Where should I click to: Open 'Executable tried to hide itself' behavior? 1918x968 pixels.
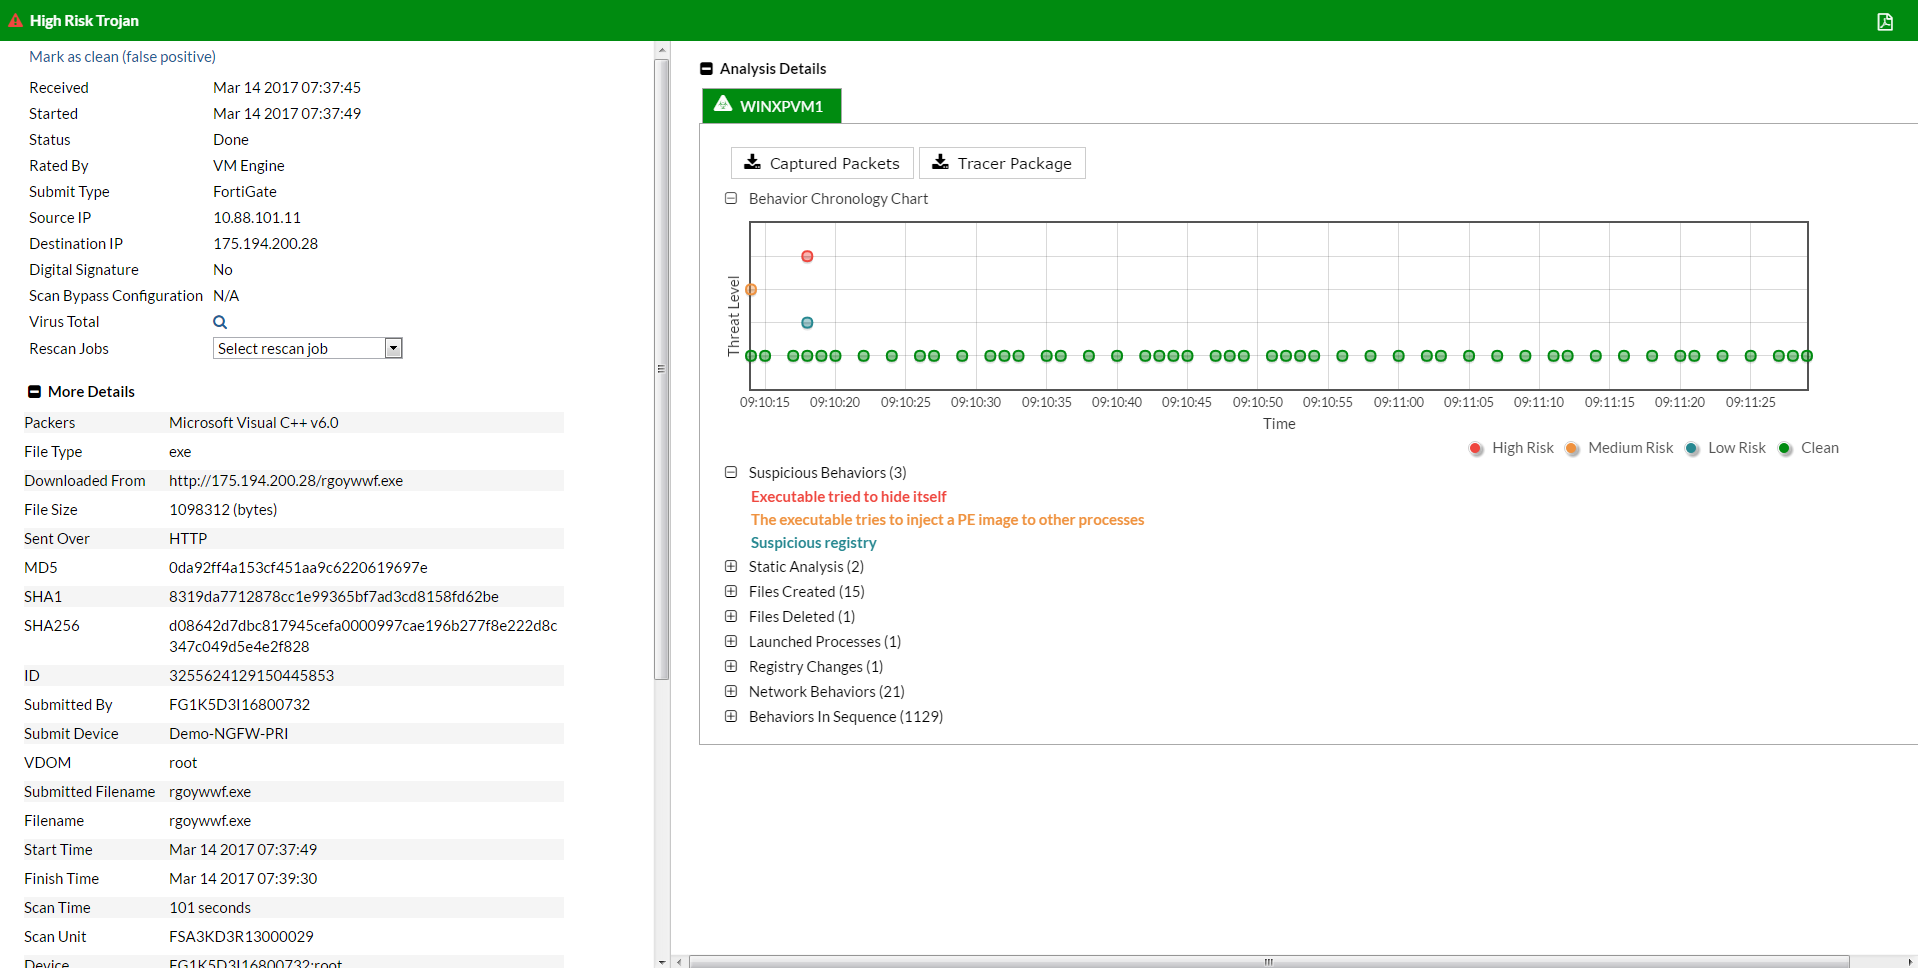tap(848, 497)
